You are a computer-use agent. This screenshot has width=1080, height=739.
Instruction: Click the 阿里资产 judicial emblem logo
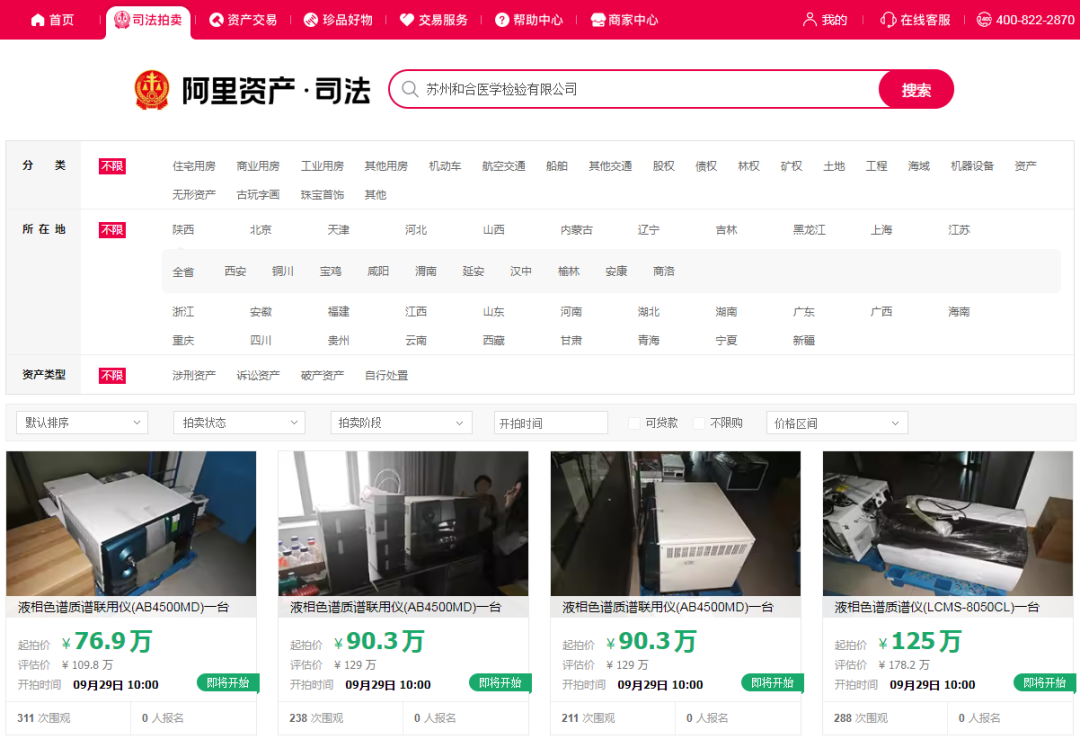[152, 90]
